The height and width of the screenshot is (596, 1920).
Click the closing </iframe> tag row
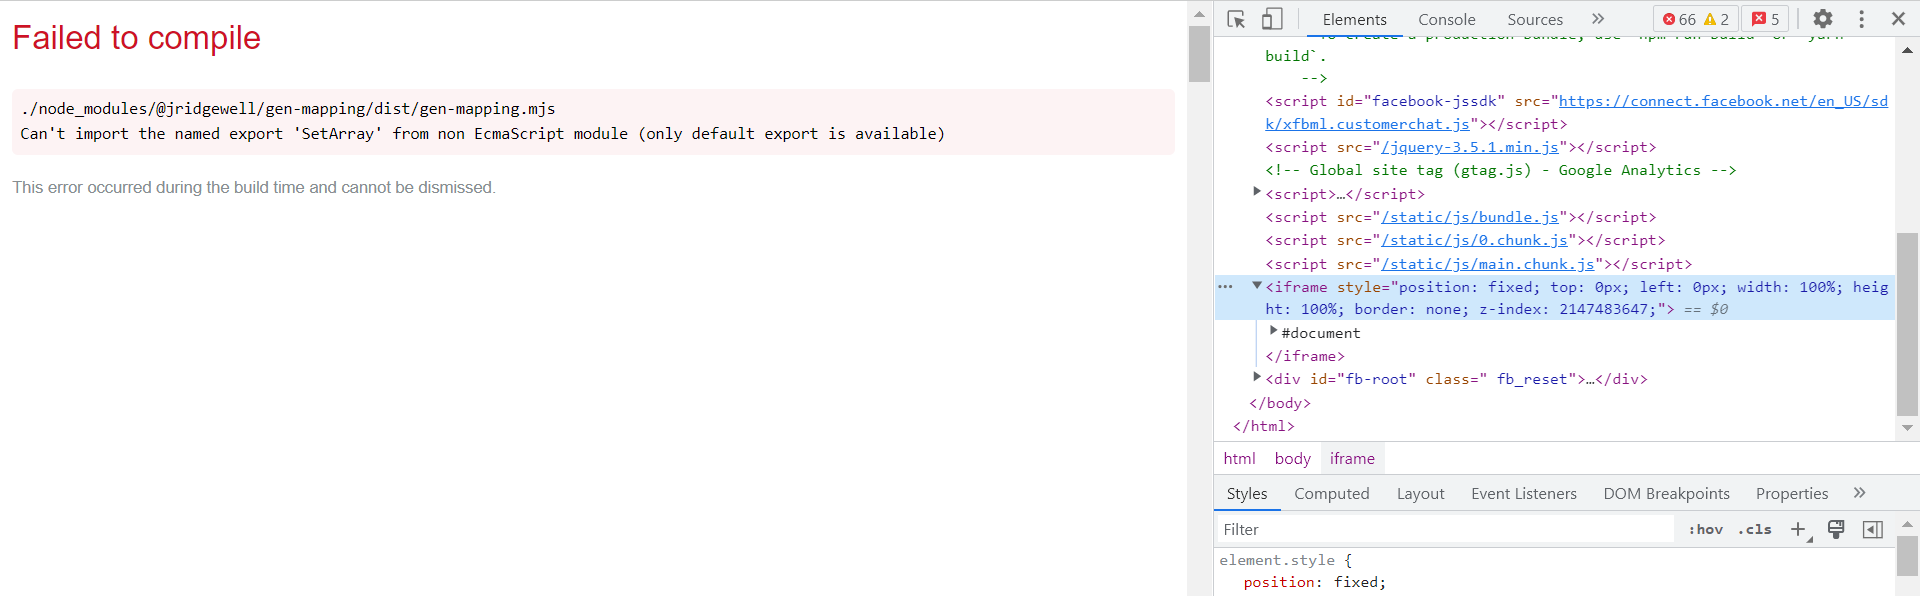coord(1304,356)
